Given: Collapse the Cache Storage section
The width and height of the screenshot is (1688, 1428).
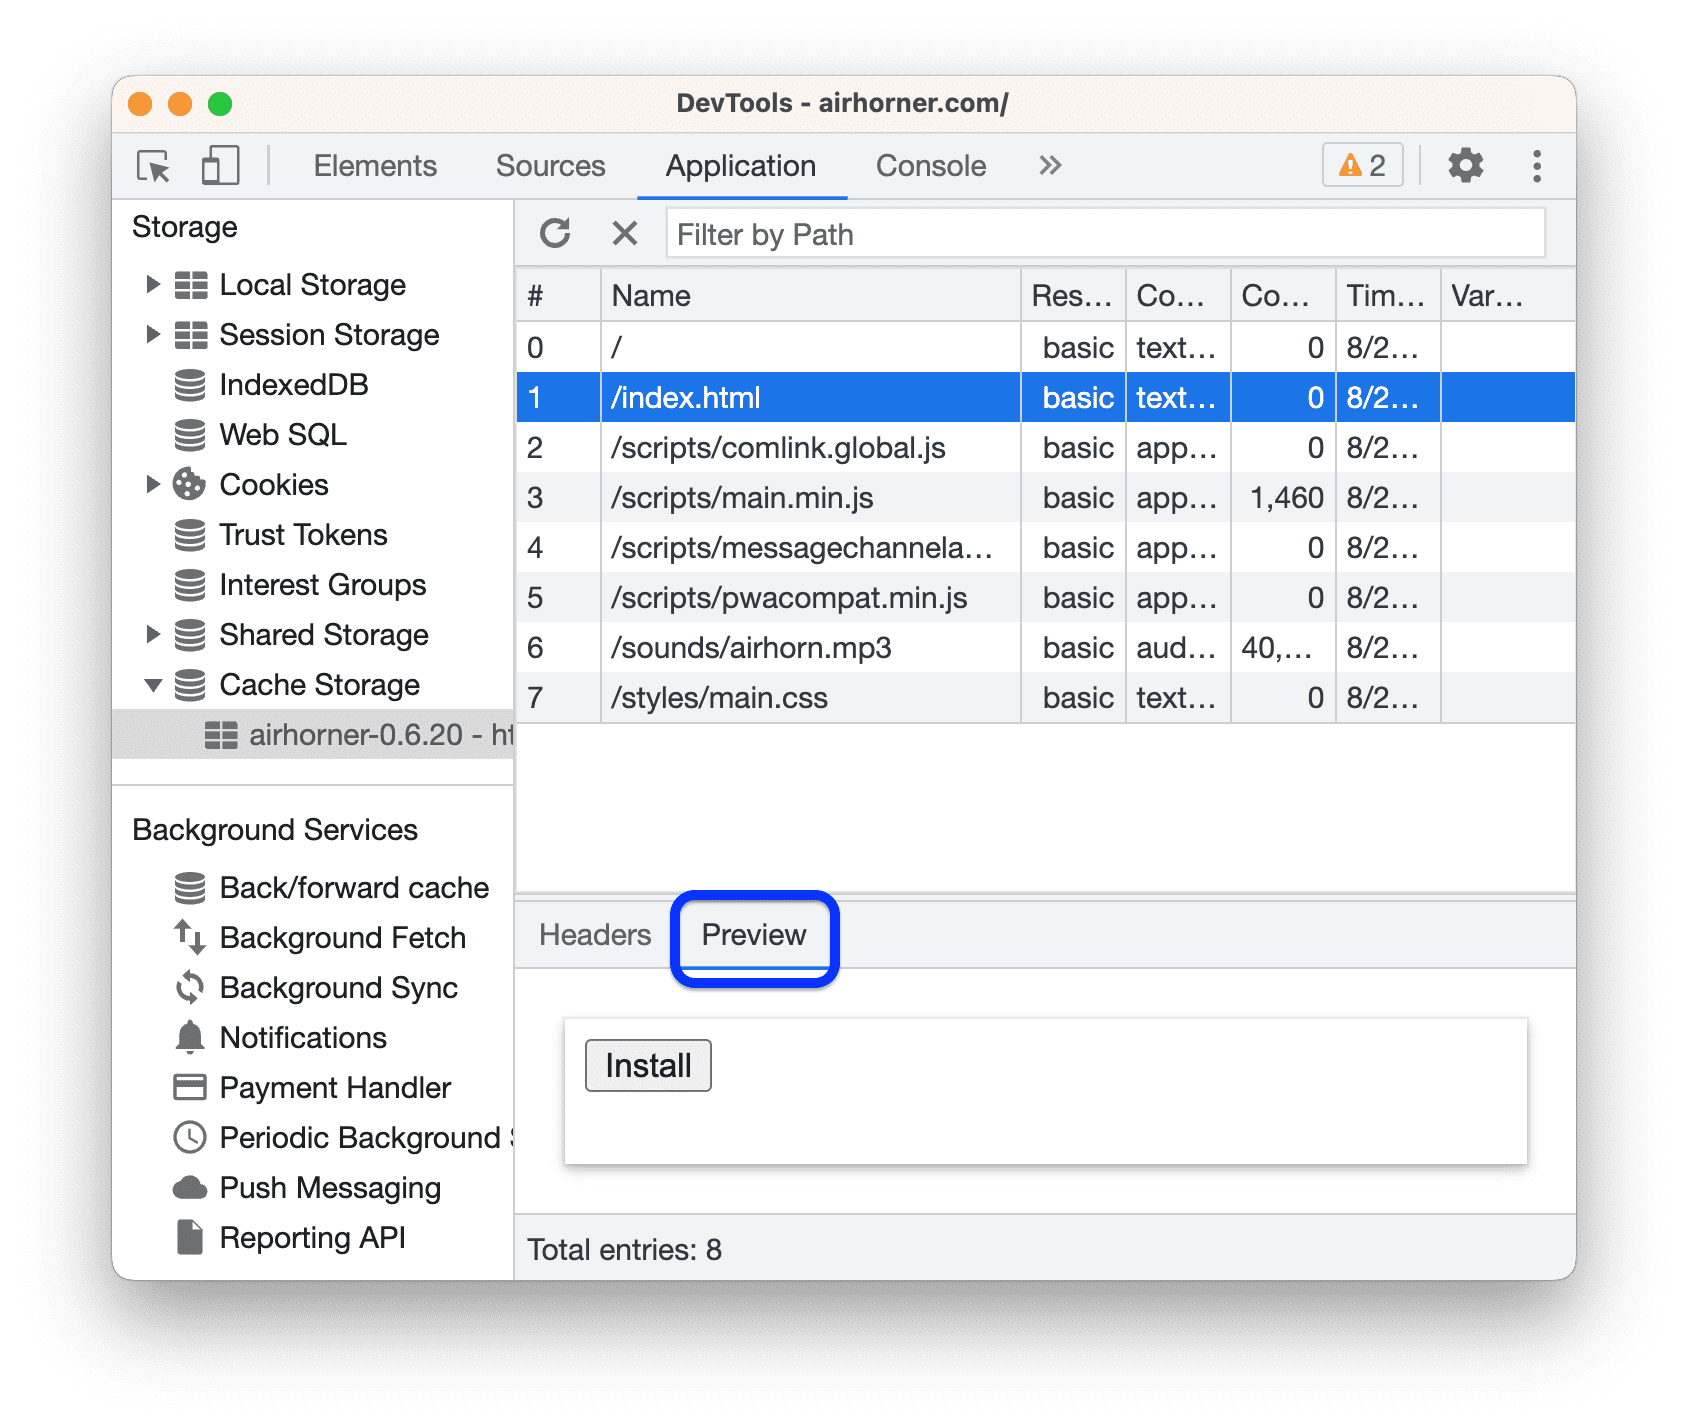Looking at the screenshot, I should click(153, 685).
